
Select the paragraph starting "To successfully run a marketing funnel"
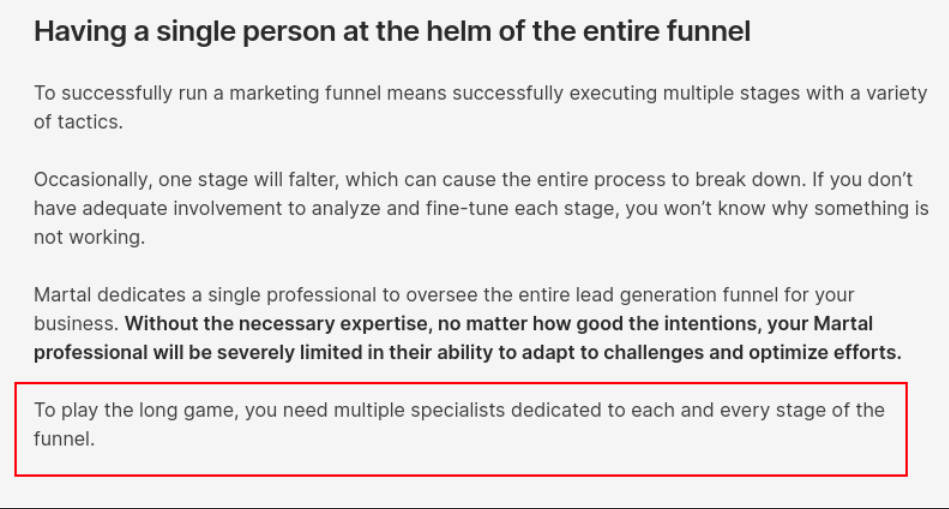pos(481,107)
